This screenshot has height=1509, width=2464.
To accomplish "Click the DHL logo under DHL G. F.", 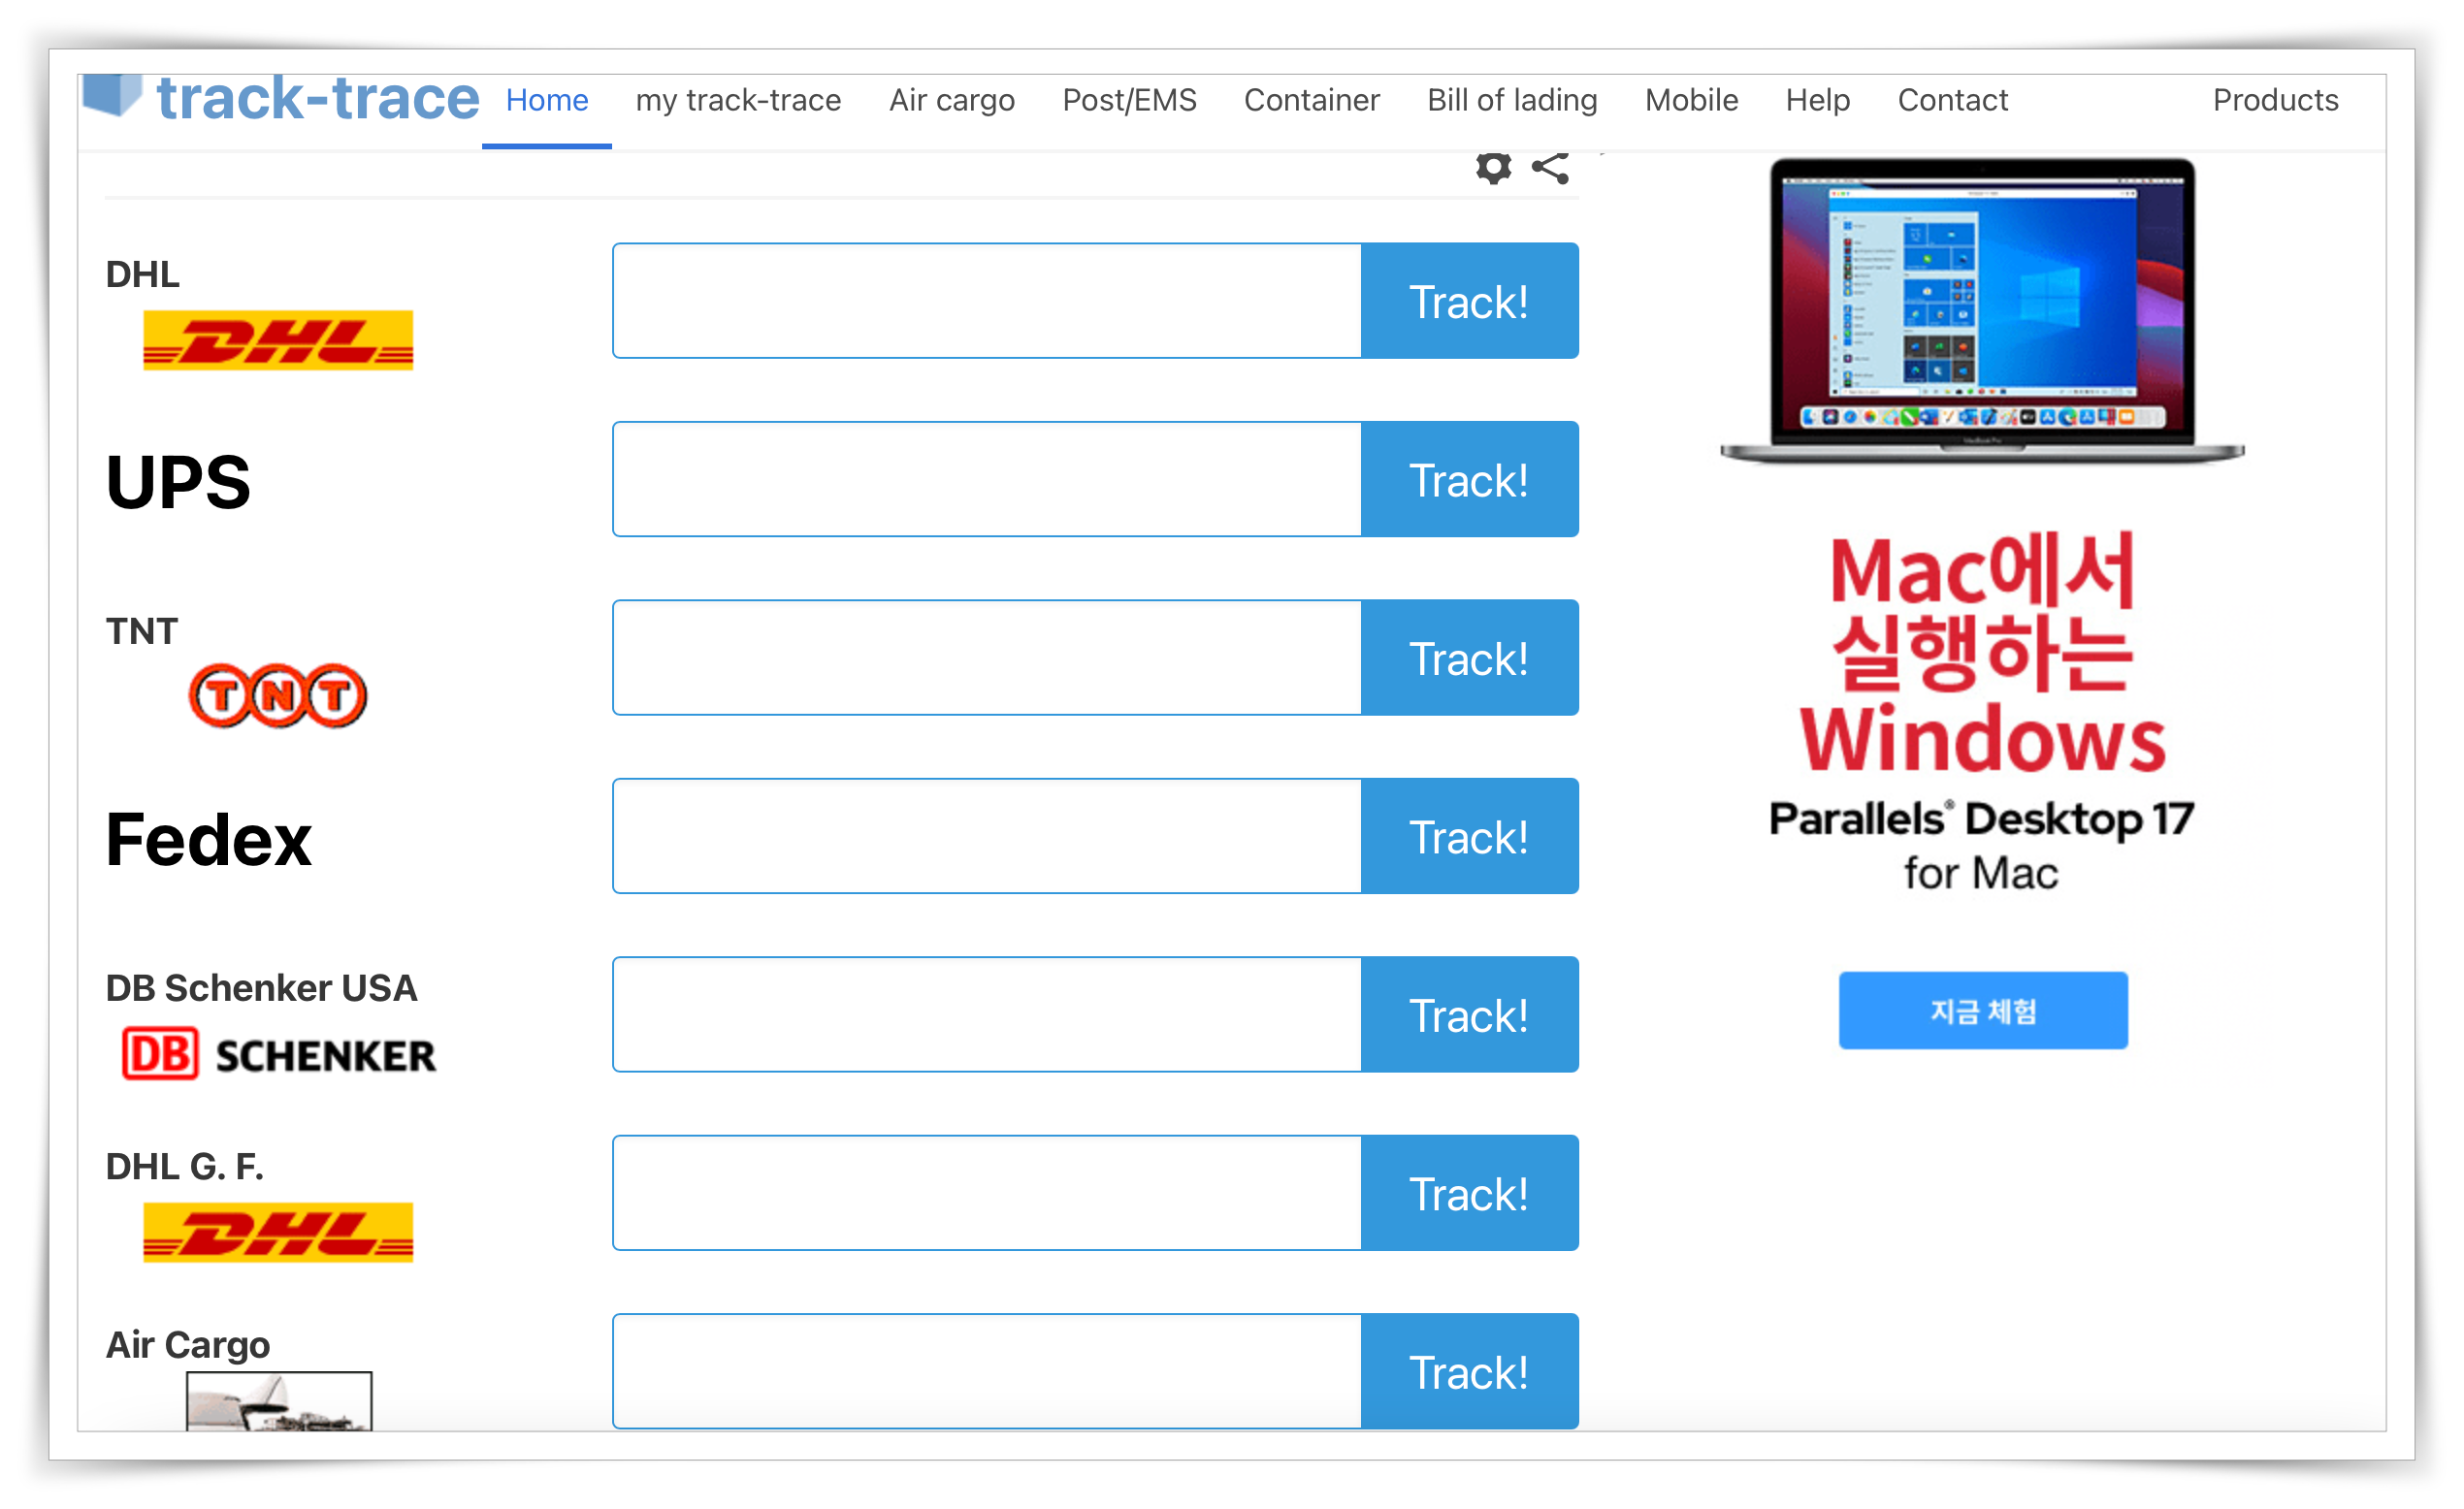I will [x=278, y=1232].
